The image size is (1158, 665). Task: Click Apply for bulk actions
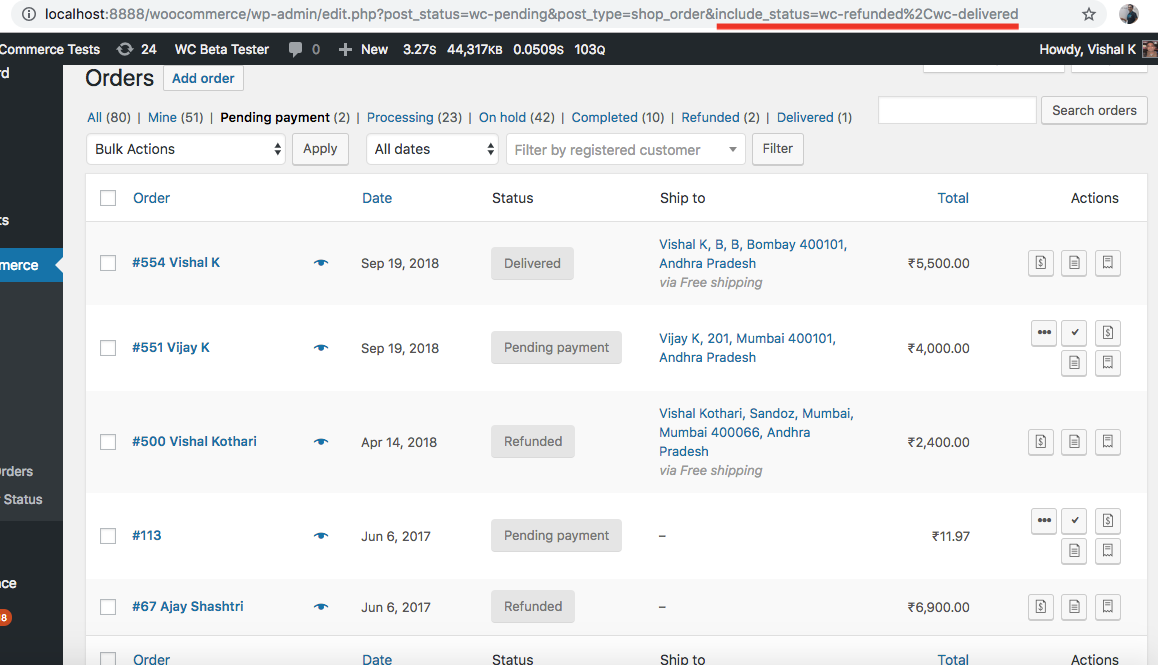[x=320, y=149]
